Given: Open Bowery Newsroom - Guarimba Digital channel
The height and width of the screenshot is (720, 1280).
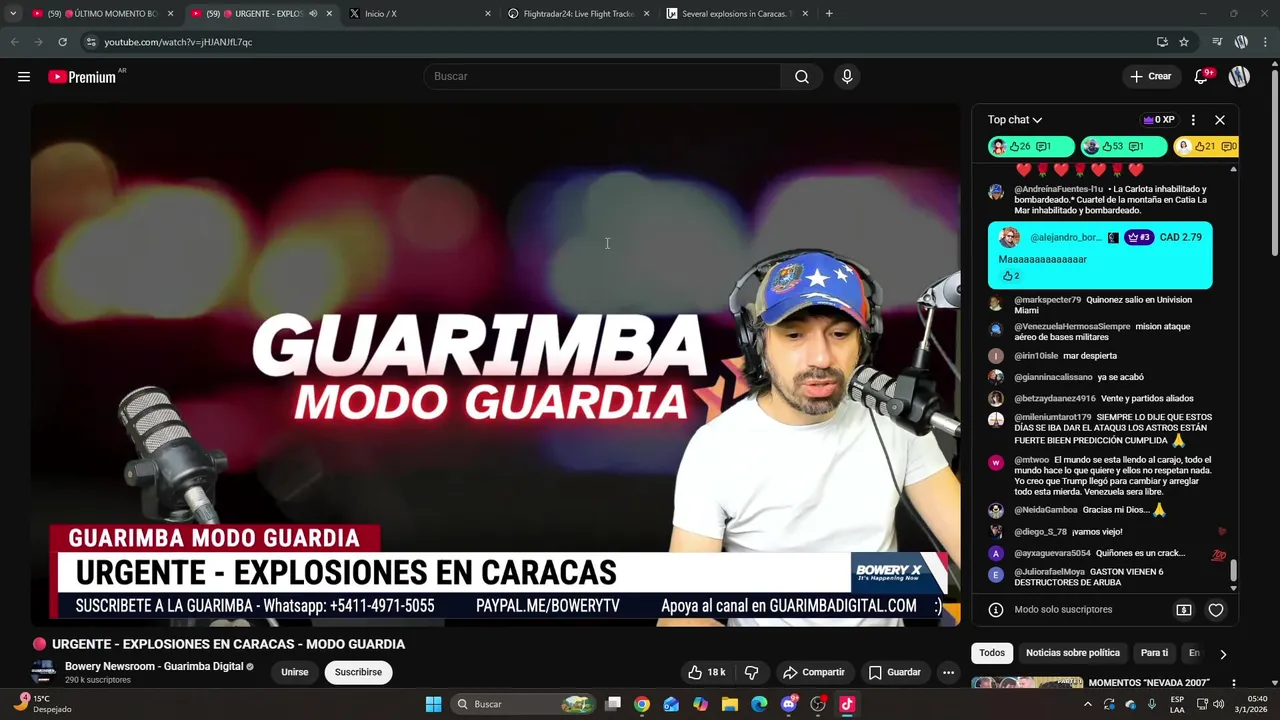Looking at the screenshot, I should click(154, 666).
